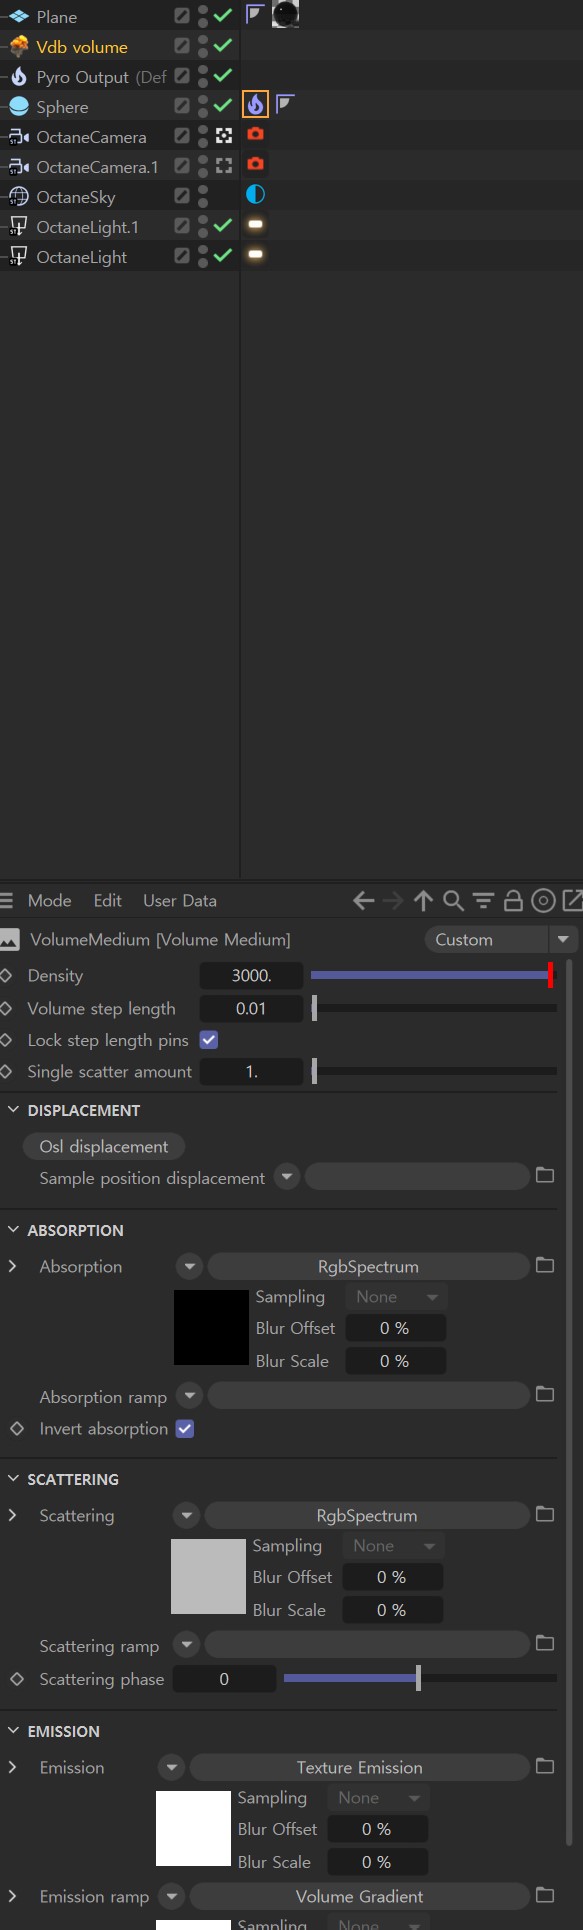The image size is (583, 1930).
Task: Click the OctaneLight object icon
Action: [19, 256]
